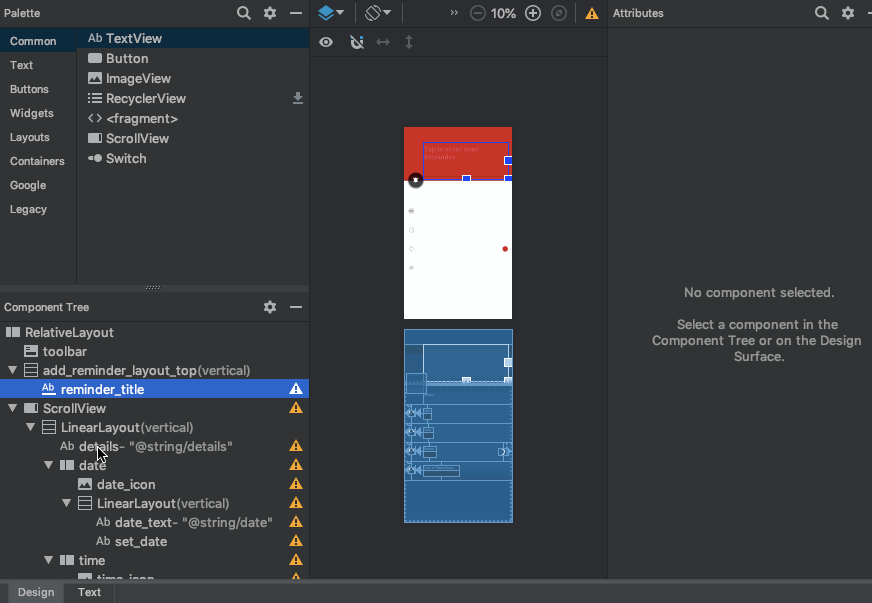The height and width of the screenshot is (603, 872).
Task: Choose fragment in the palette
Action: coord(193,118)
